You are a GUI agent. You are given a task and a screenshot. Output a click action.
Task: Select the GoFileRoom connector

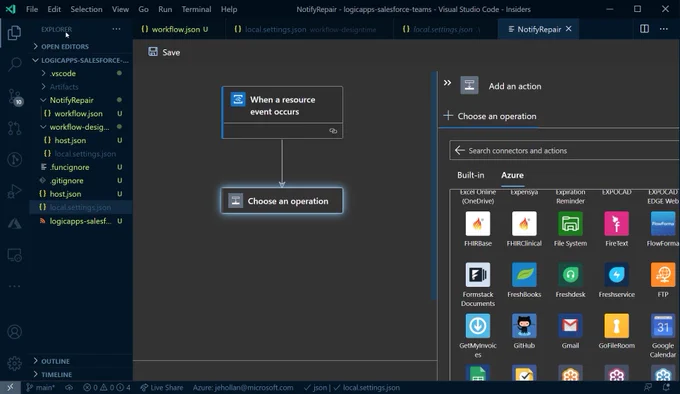pos(617,332)
